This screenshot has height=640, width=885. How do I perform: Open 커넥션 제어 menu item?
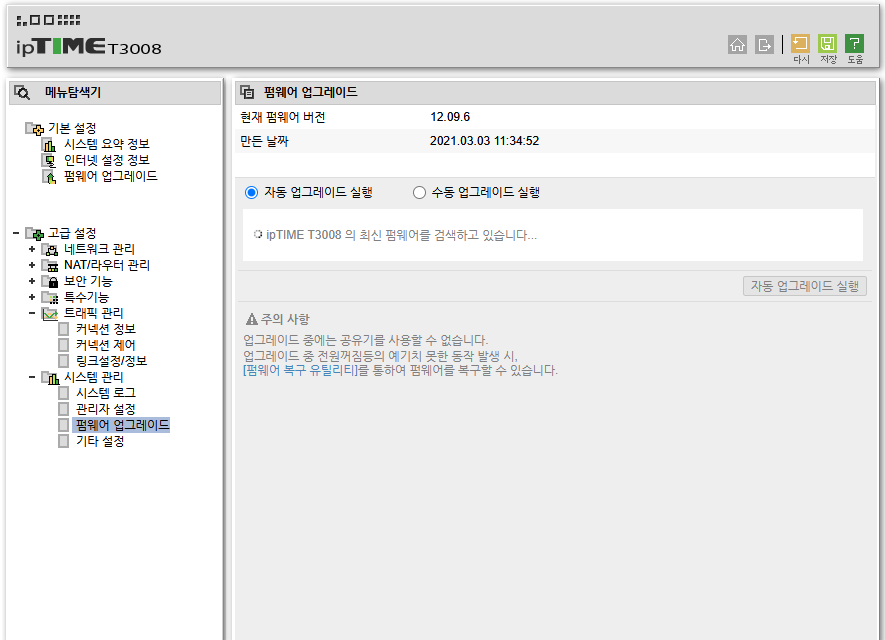106,345
